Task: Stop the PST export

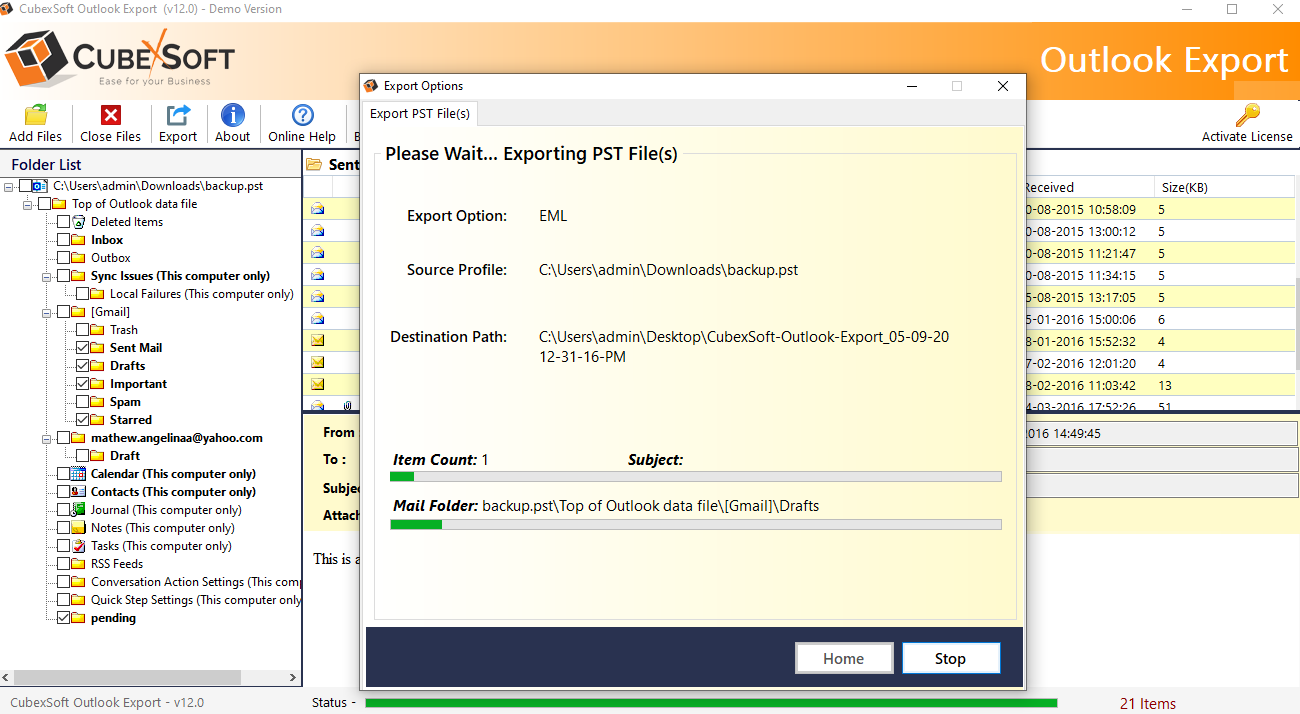Action: click(x=951, y=658)
